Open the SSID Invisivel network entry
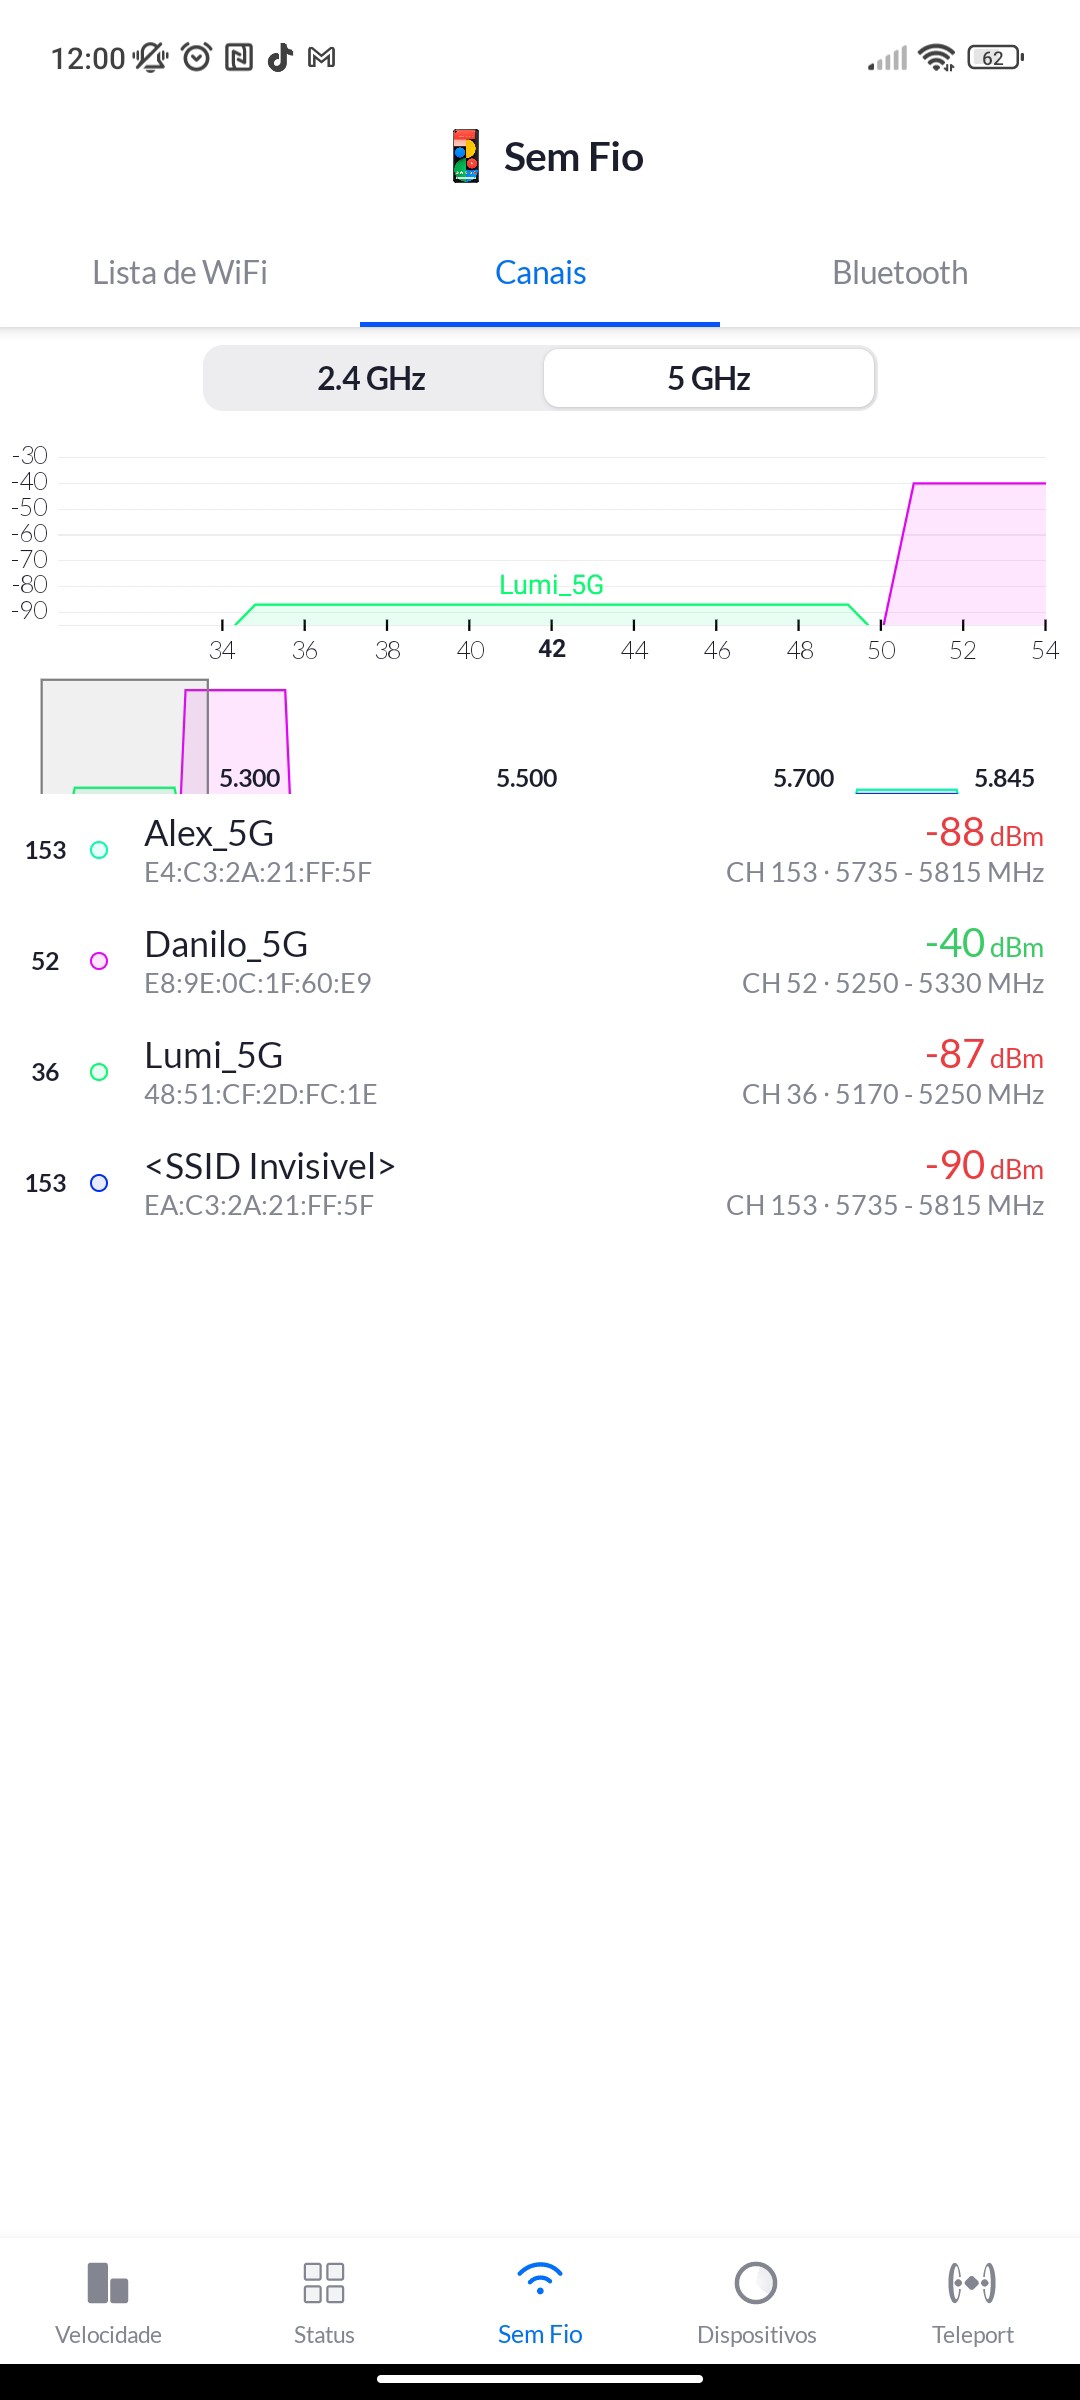This screenshot has height=2400, width=1080. point(540,1184)
